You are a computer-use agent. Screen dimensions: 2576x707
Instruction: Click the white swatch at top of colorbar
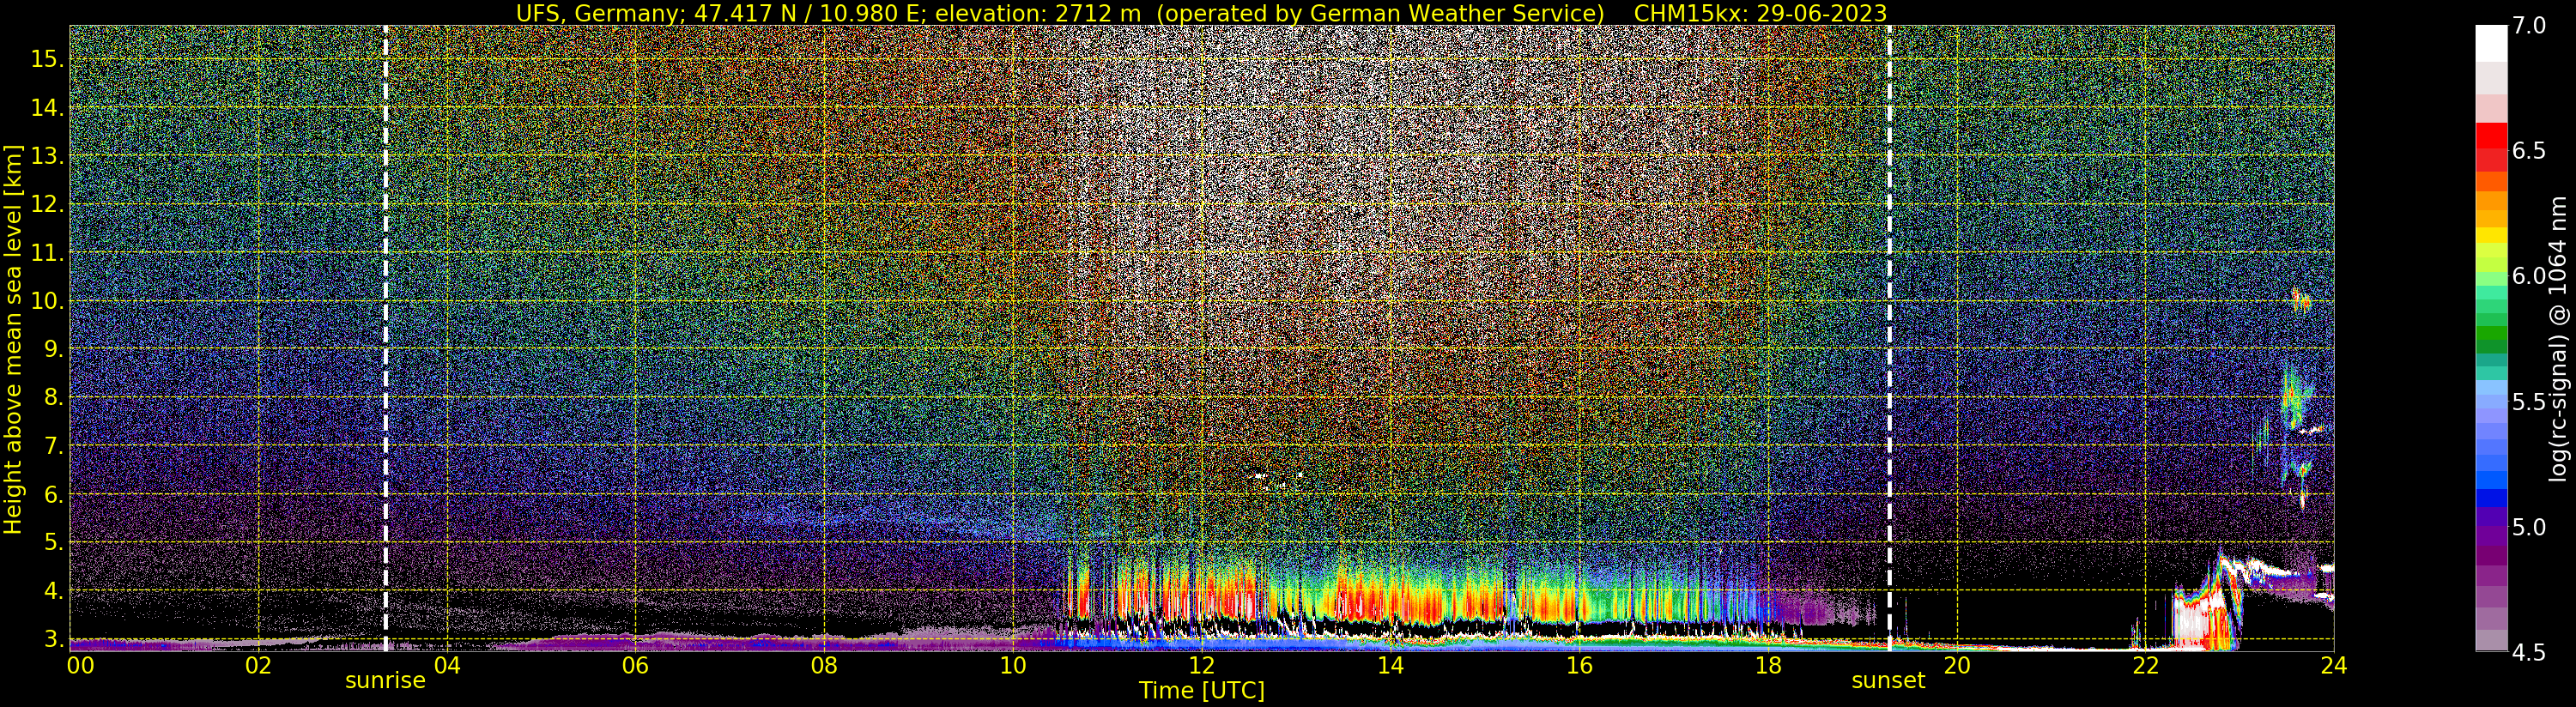2491,43
